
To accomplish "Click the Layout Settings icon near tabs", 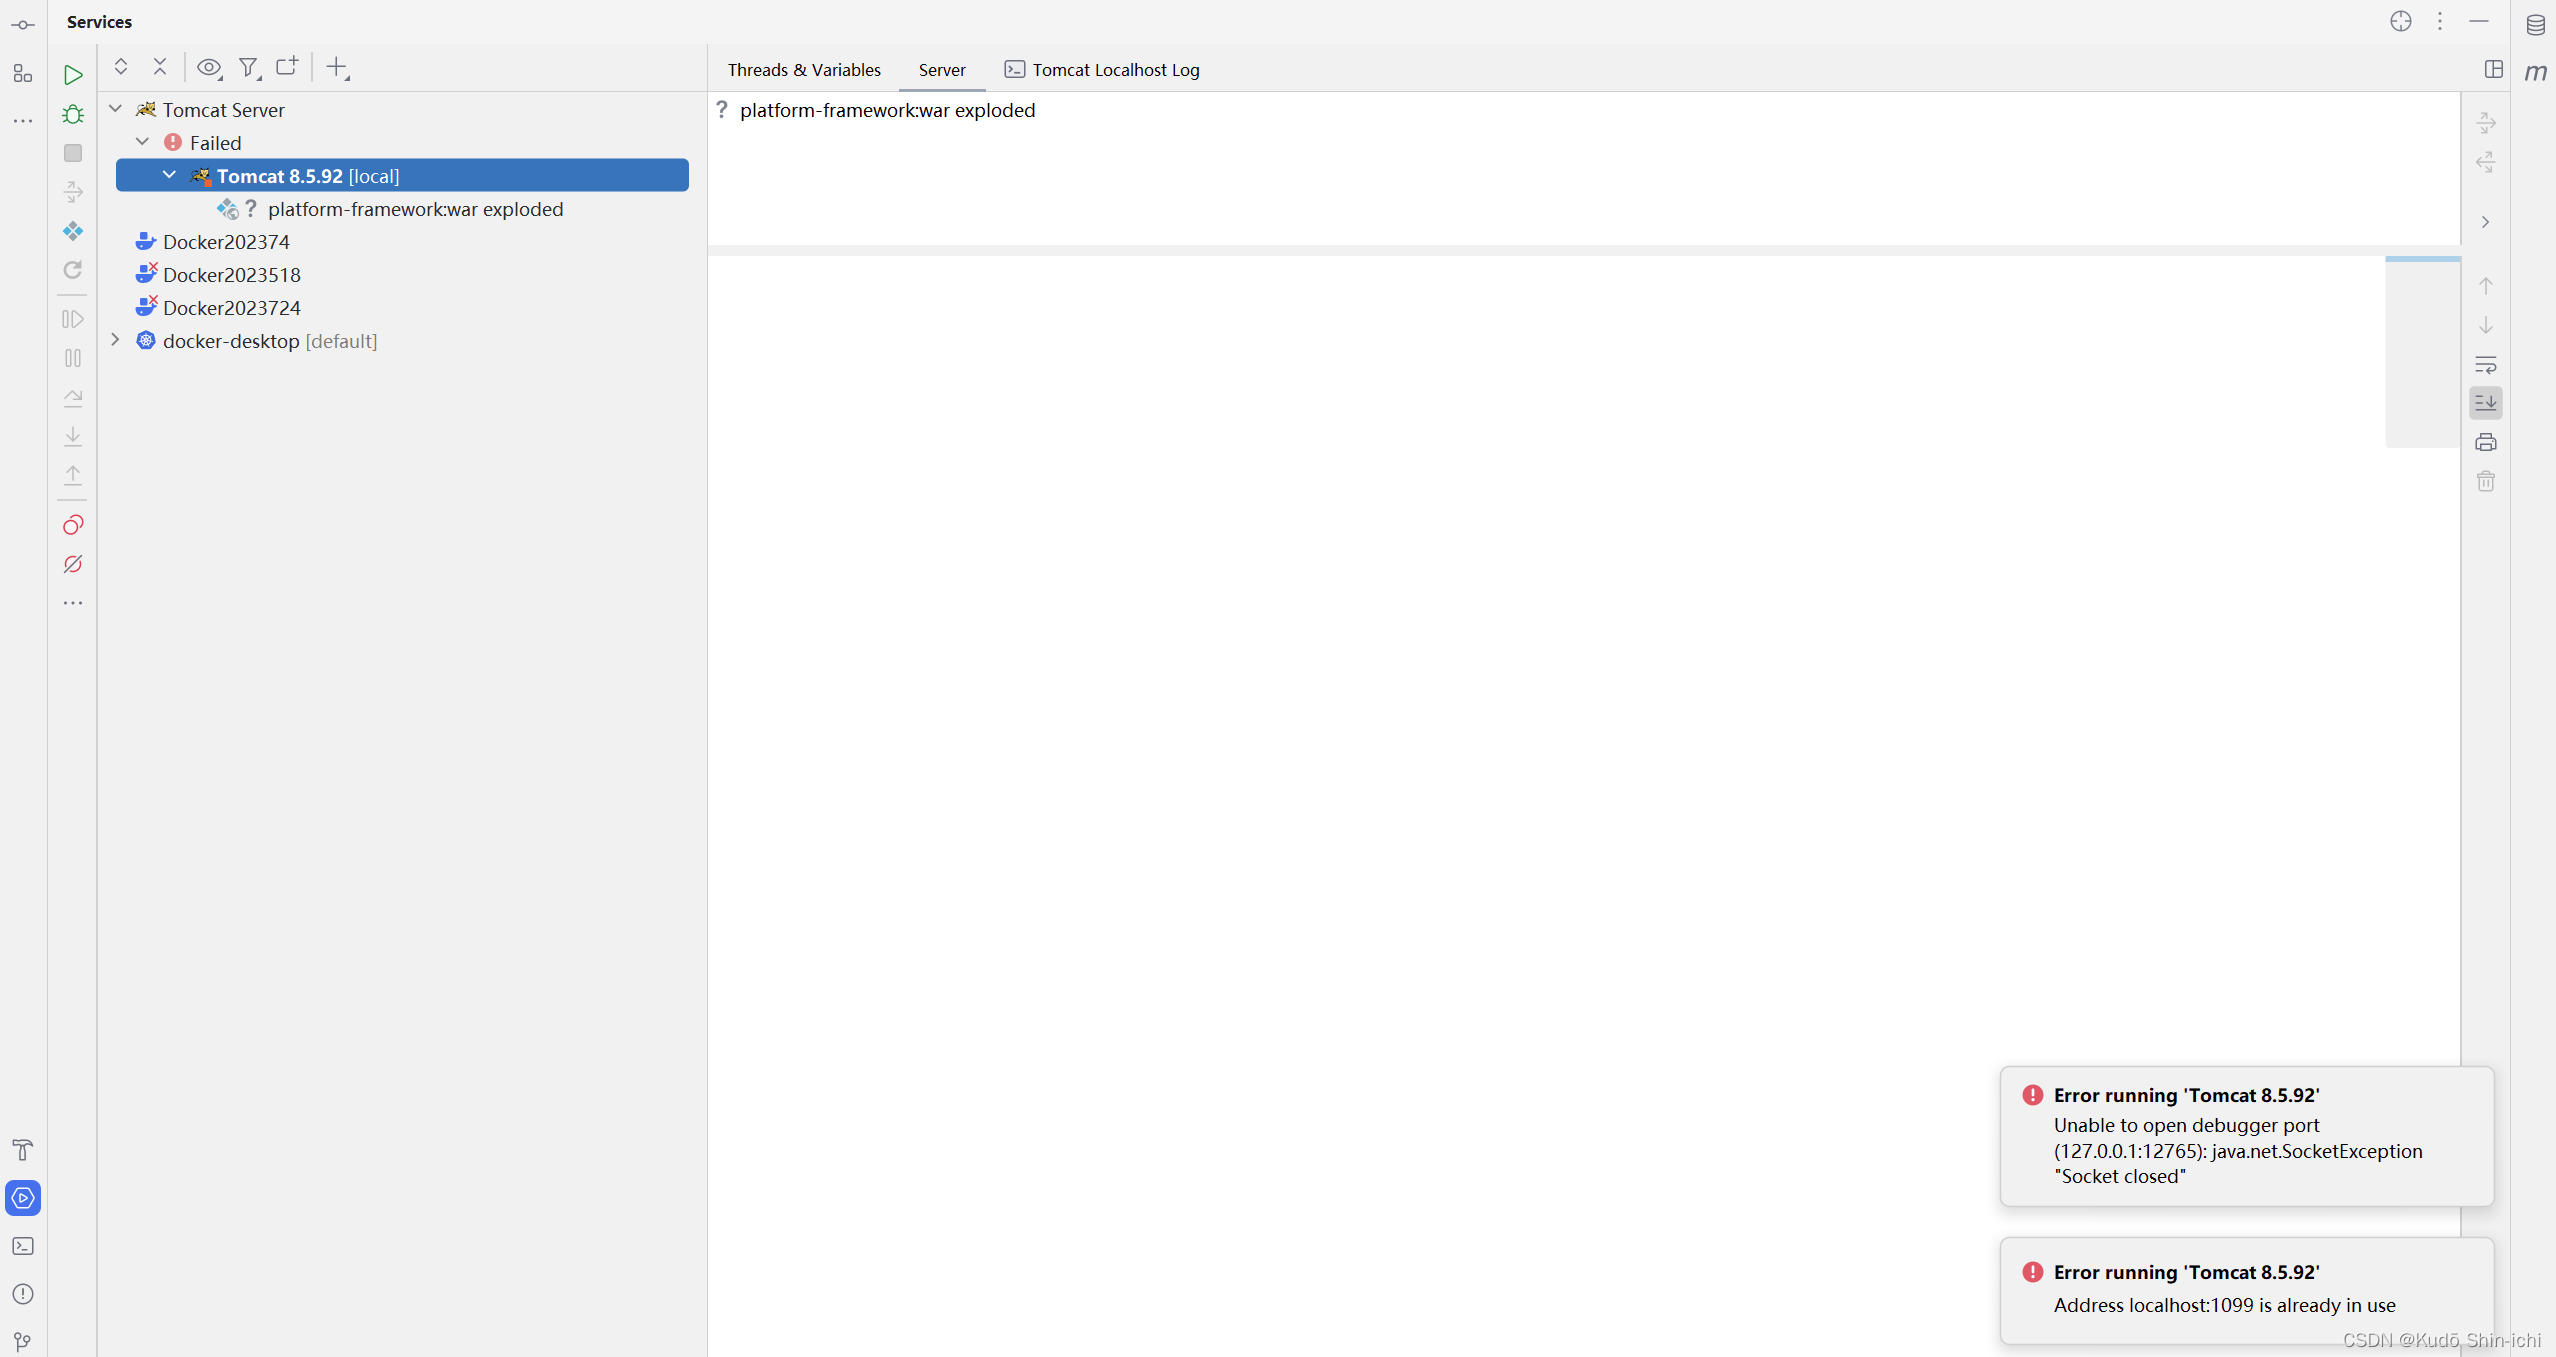I will [x=2493, y=69].
